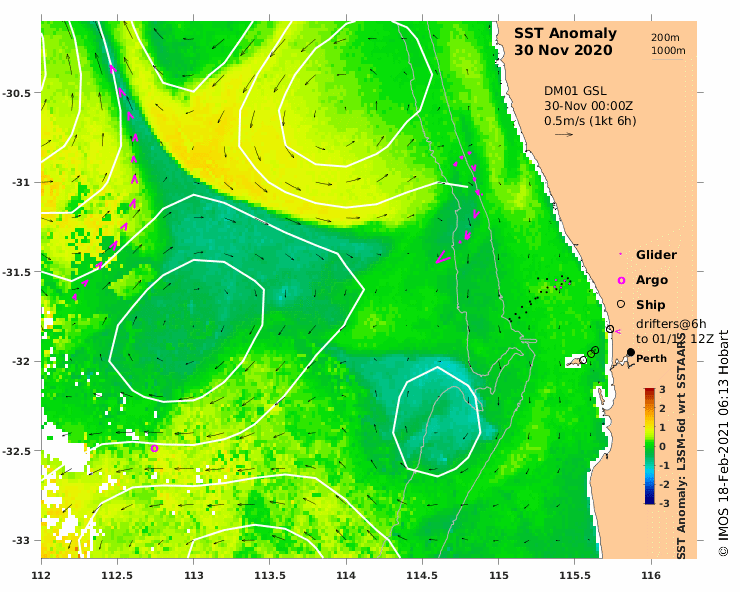Click the 'SST Anomaly' title text
The height and width of the screenshot is (592, 740).
565,34
